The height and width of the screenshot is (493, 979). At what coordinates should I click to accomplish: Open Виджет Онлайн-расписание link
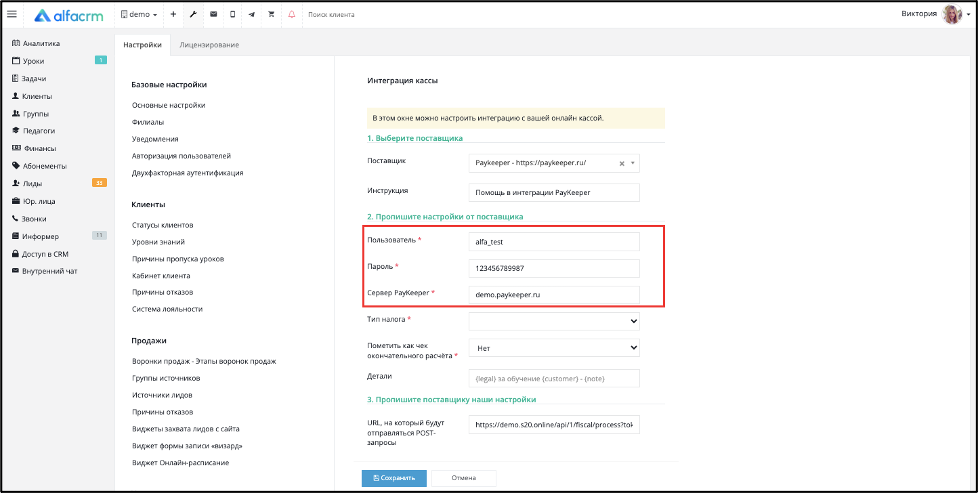click(x=180, y=463)
